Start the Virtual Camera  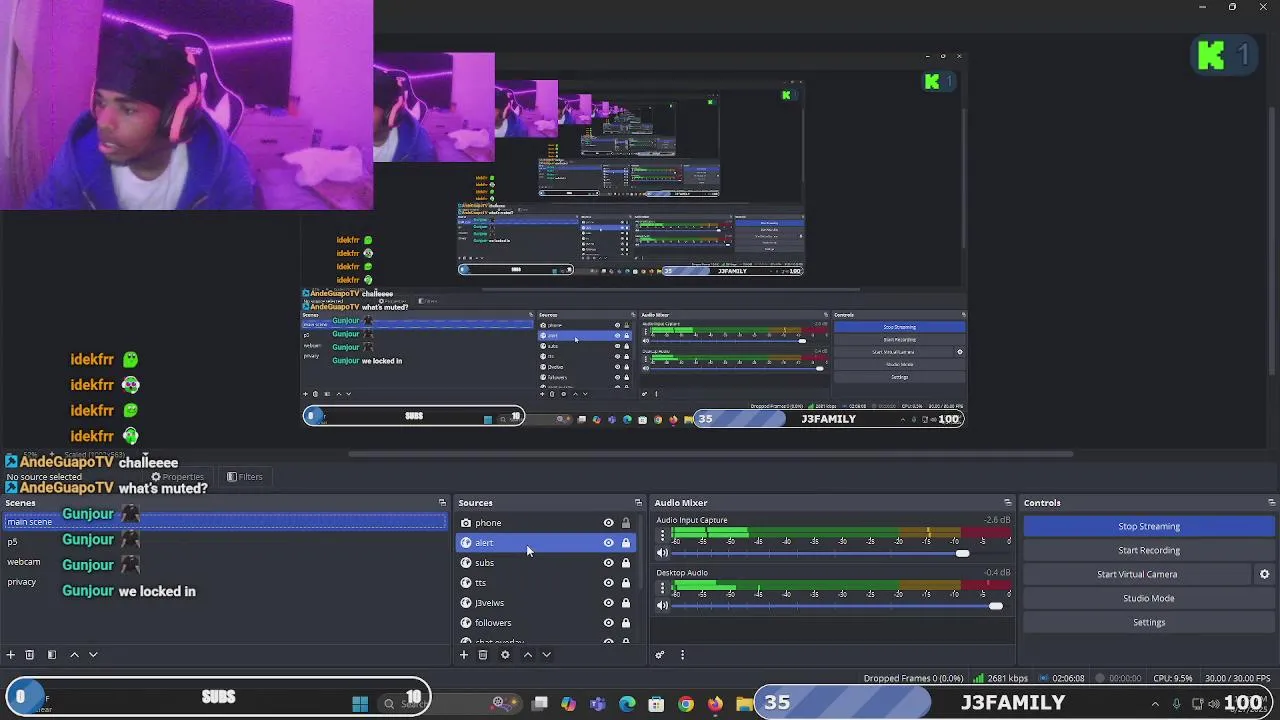point(1137,574)
